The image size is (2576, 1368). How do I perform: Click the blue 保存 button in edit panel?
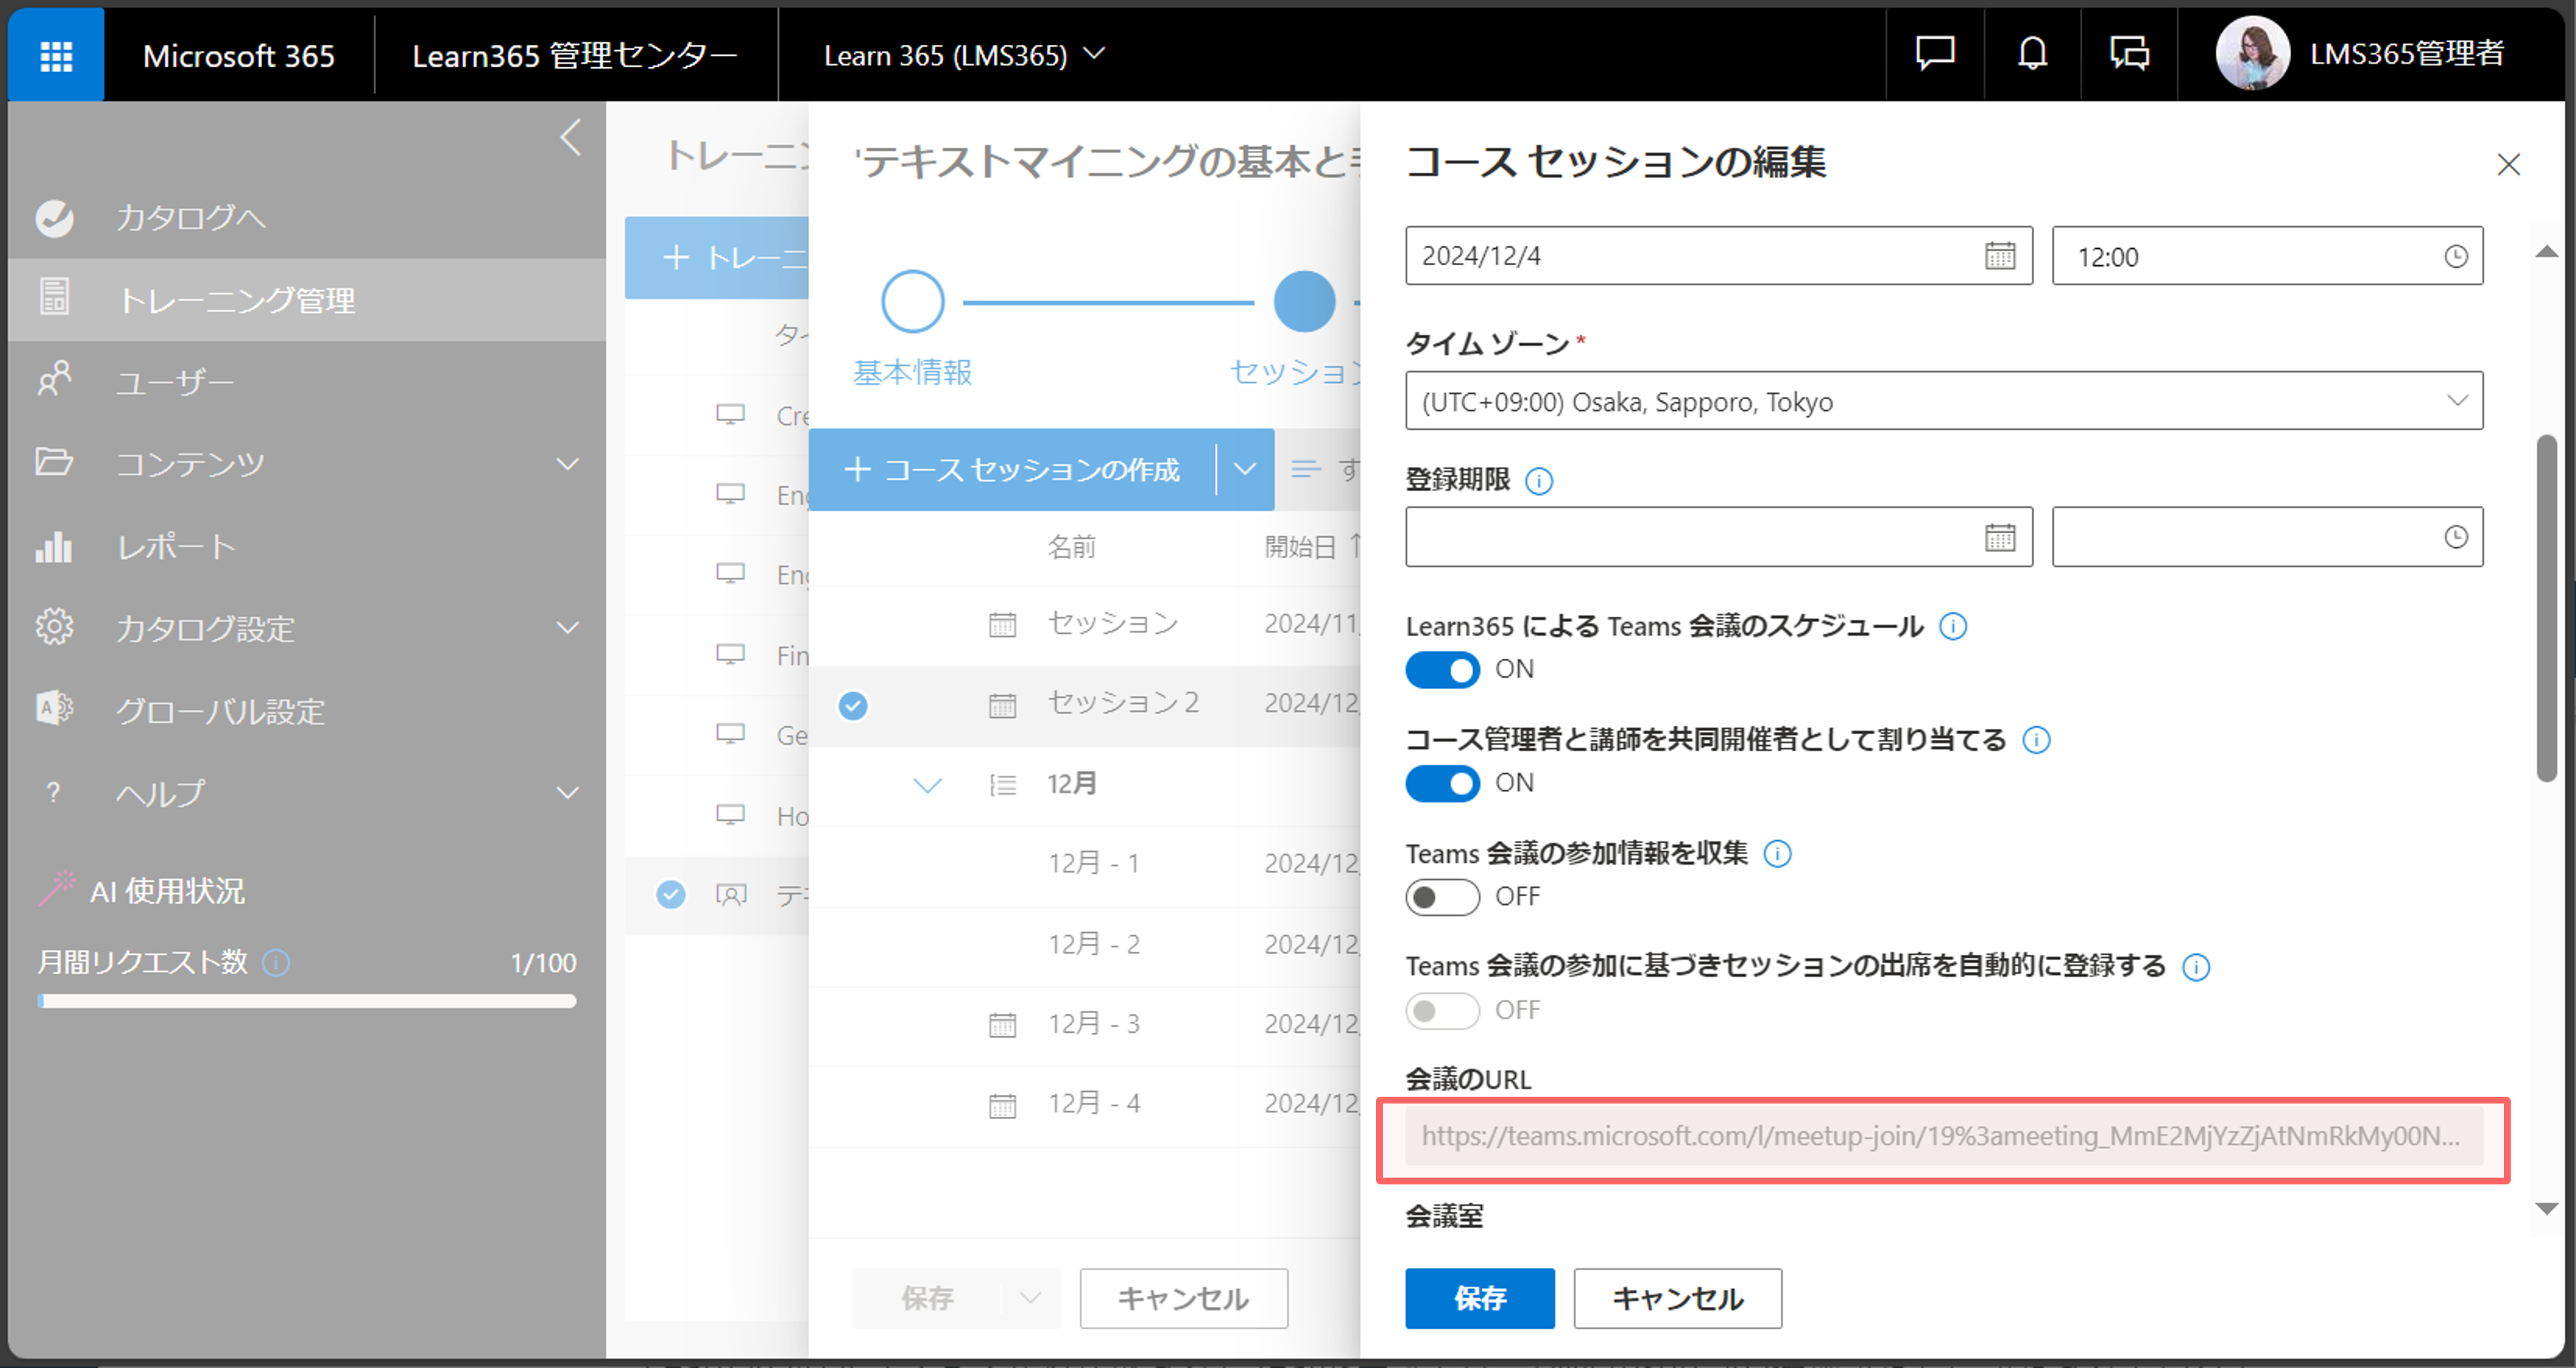(1480, 1298)
